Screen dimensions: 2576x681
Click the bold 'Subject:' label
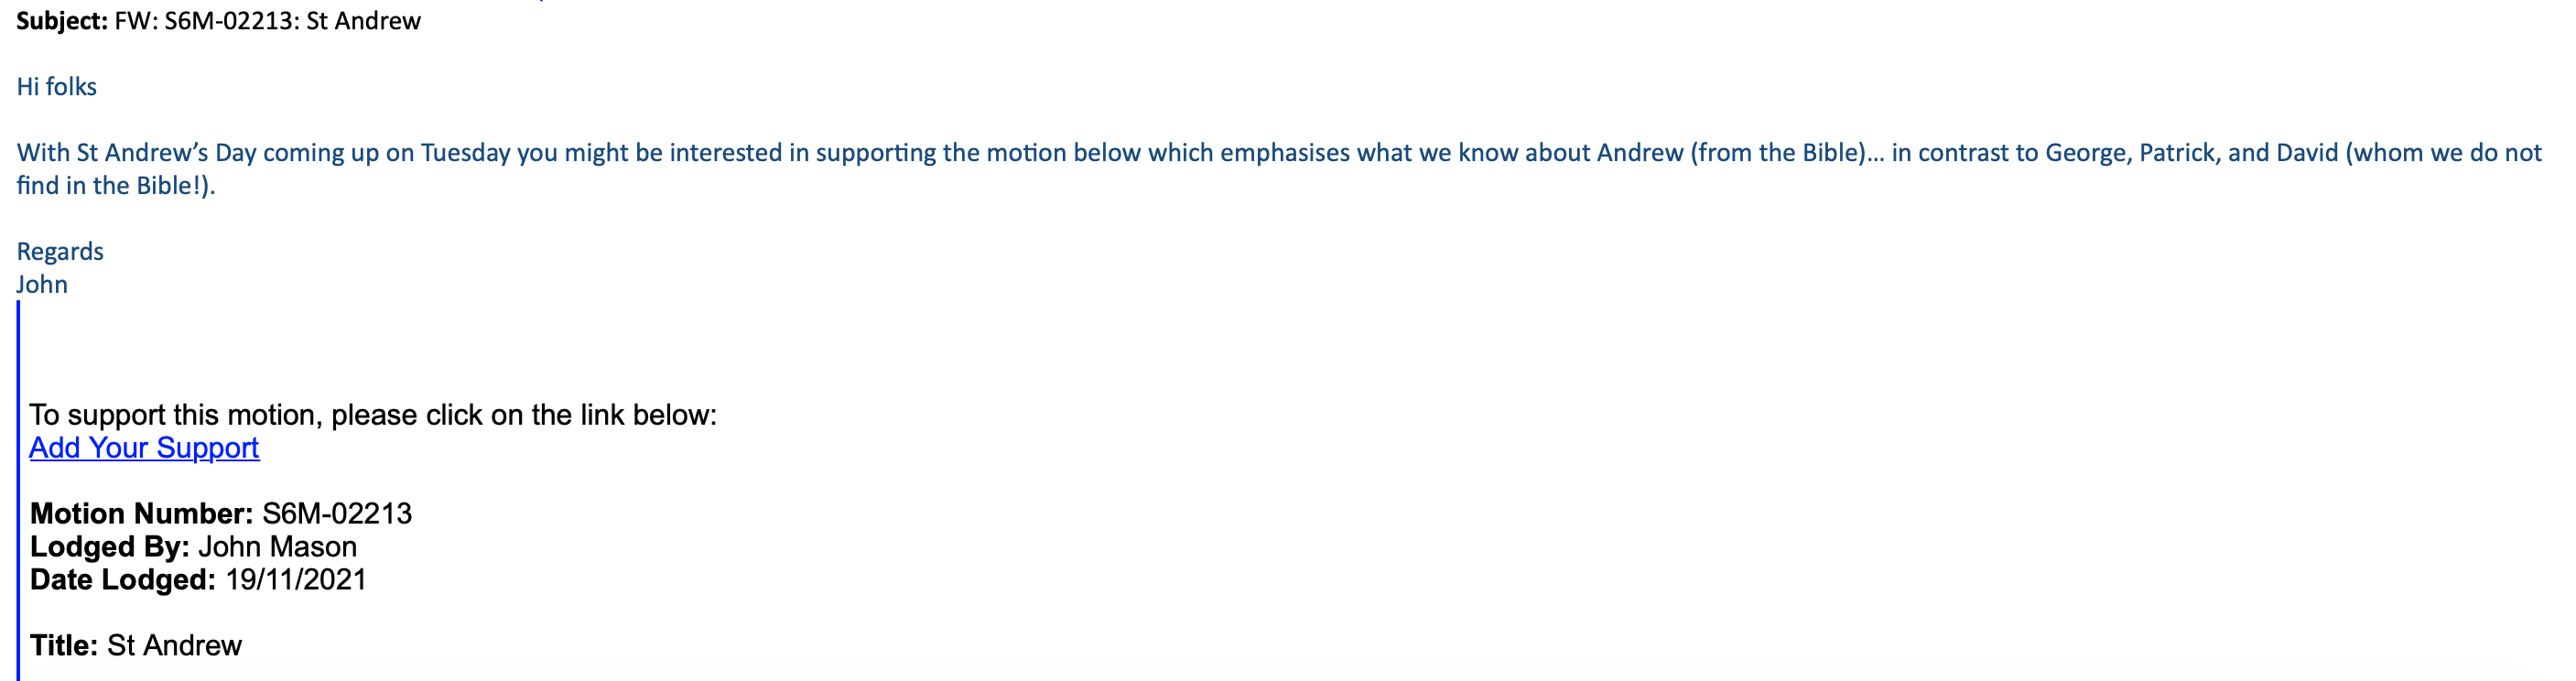click(x=62, y=21)
